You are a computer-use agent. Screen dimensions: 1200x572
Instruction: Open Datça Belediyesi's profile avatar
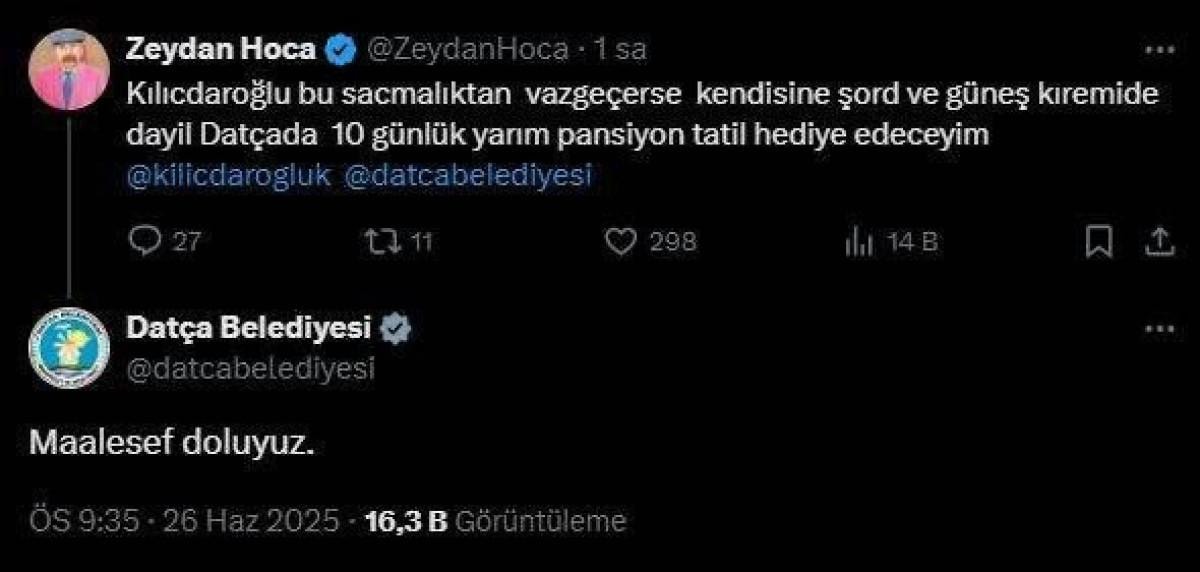[x=68, y=347]
